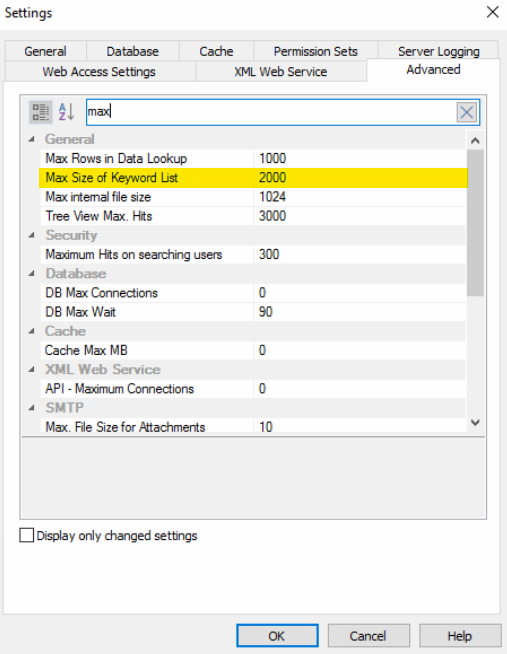Collapse the Security category
The image size is (507, 654).
[32, 235]
